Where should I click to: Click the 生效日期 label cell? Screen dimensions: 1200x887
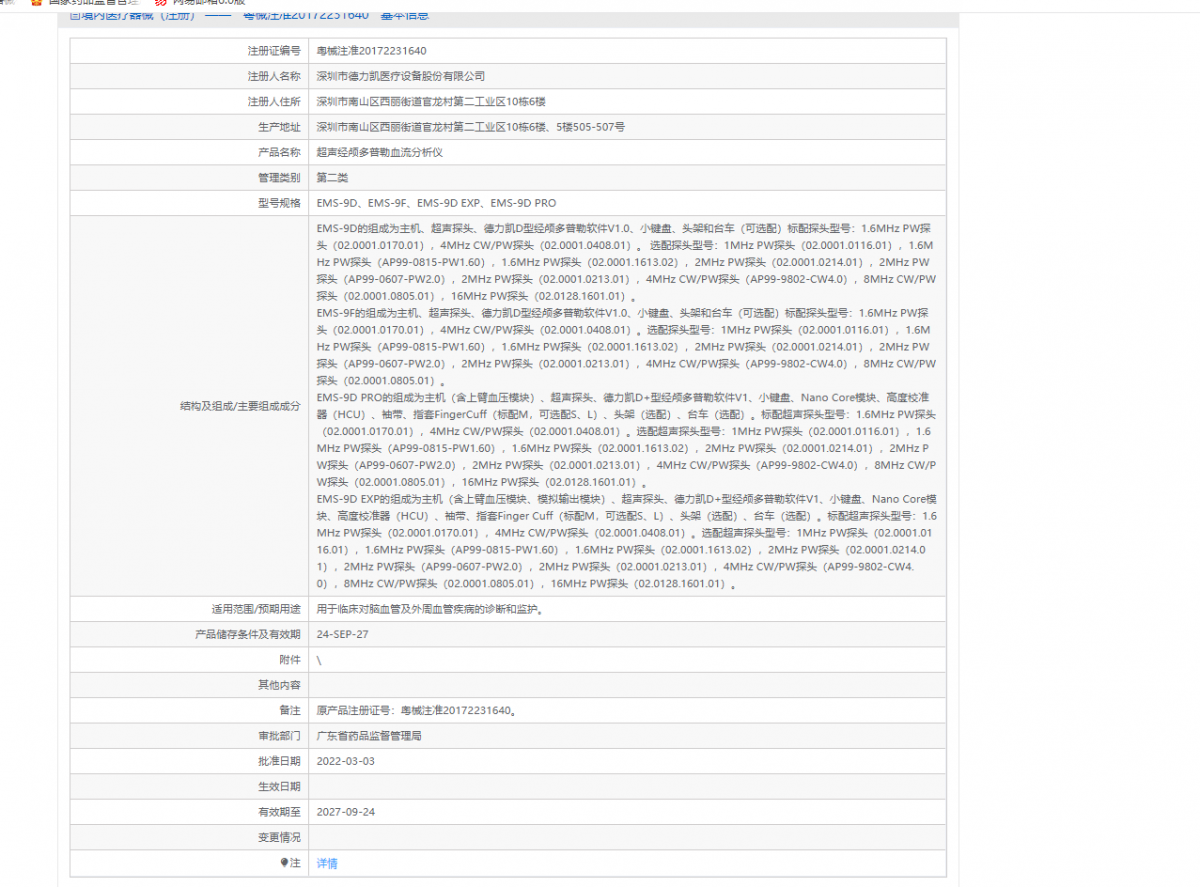click(x=189, y=786)
